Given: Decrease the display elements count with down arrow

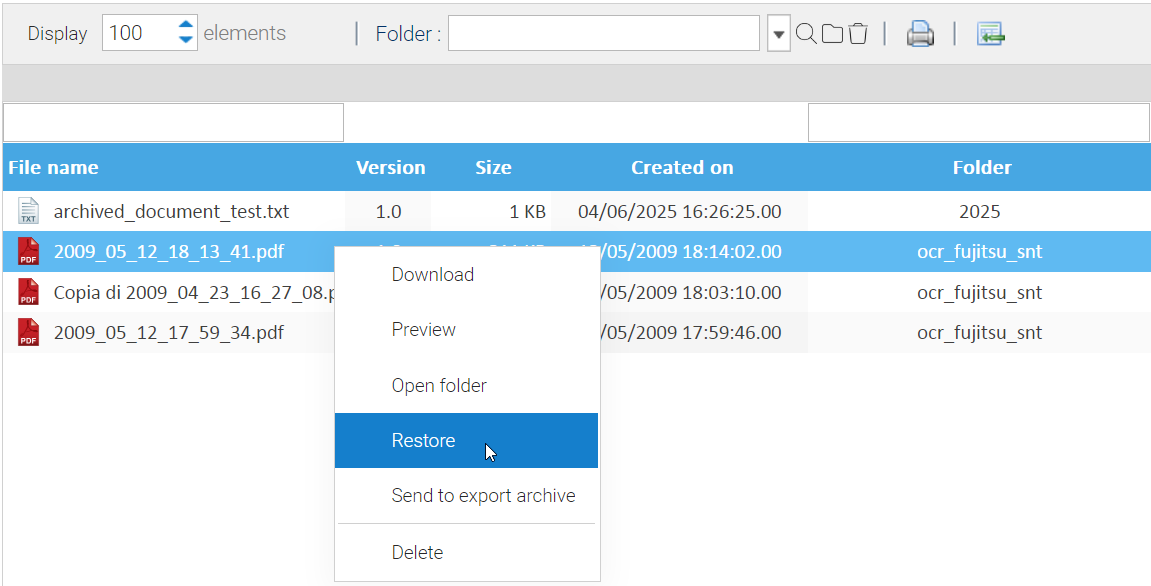Looking at the screenshot, I should [x=186, y=40].
